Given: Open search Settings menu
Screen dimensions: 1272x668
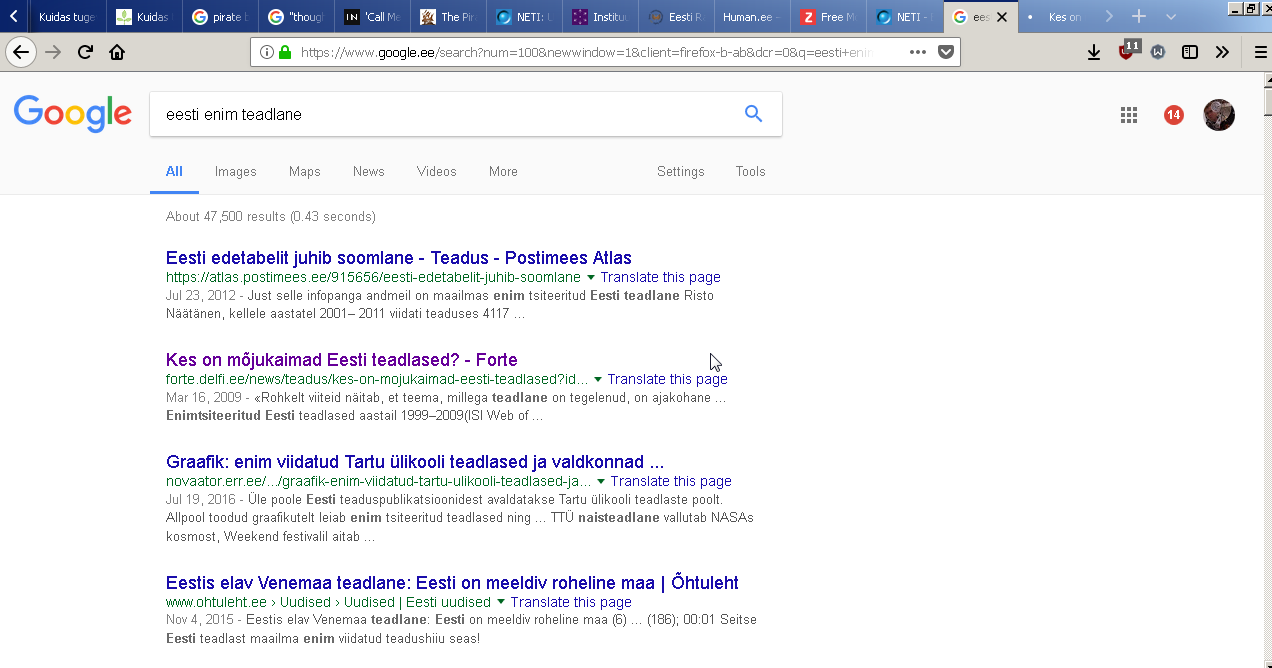Looking at the screenshot, I should pyautogui.click(x=681, y=171).
